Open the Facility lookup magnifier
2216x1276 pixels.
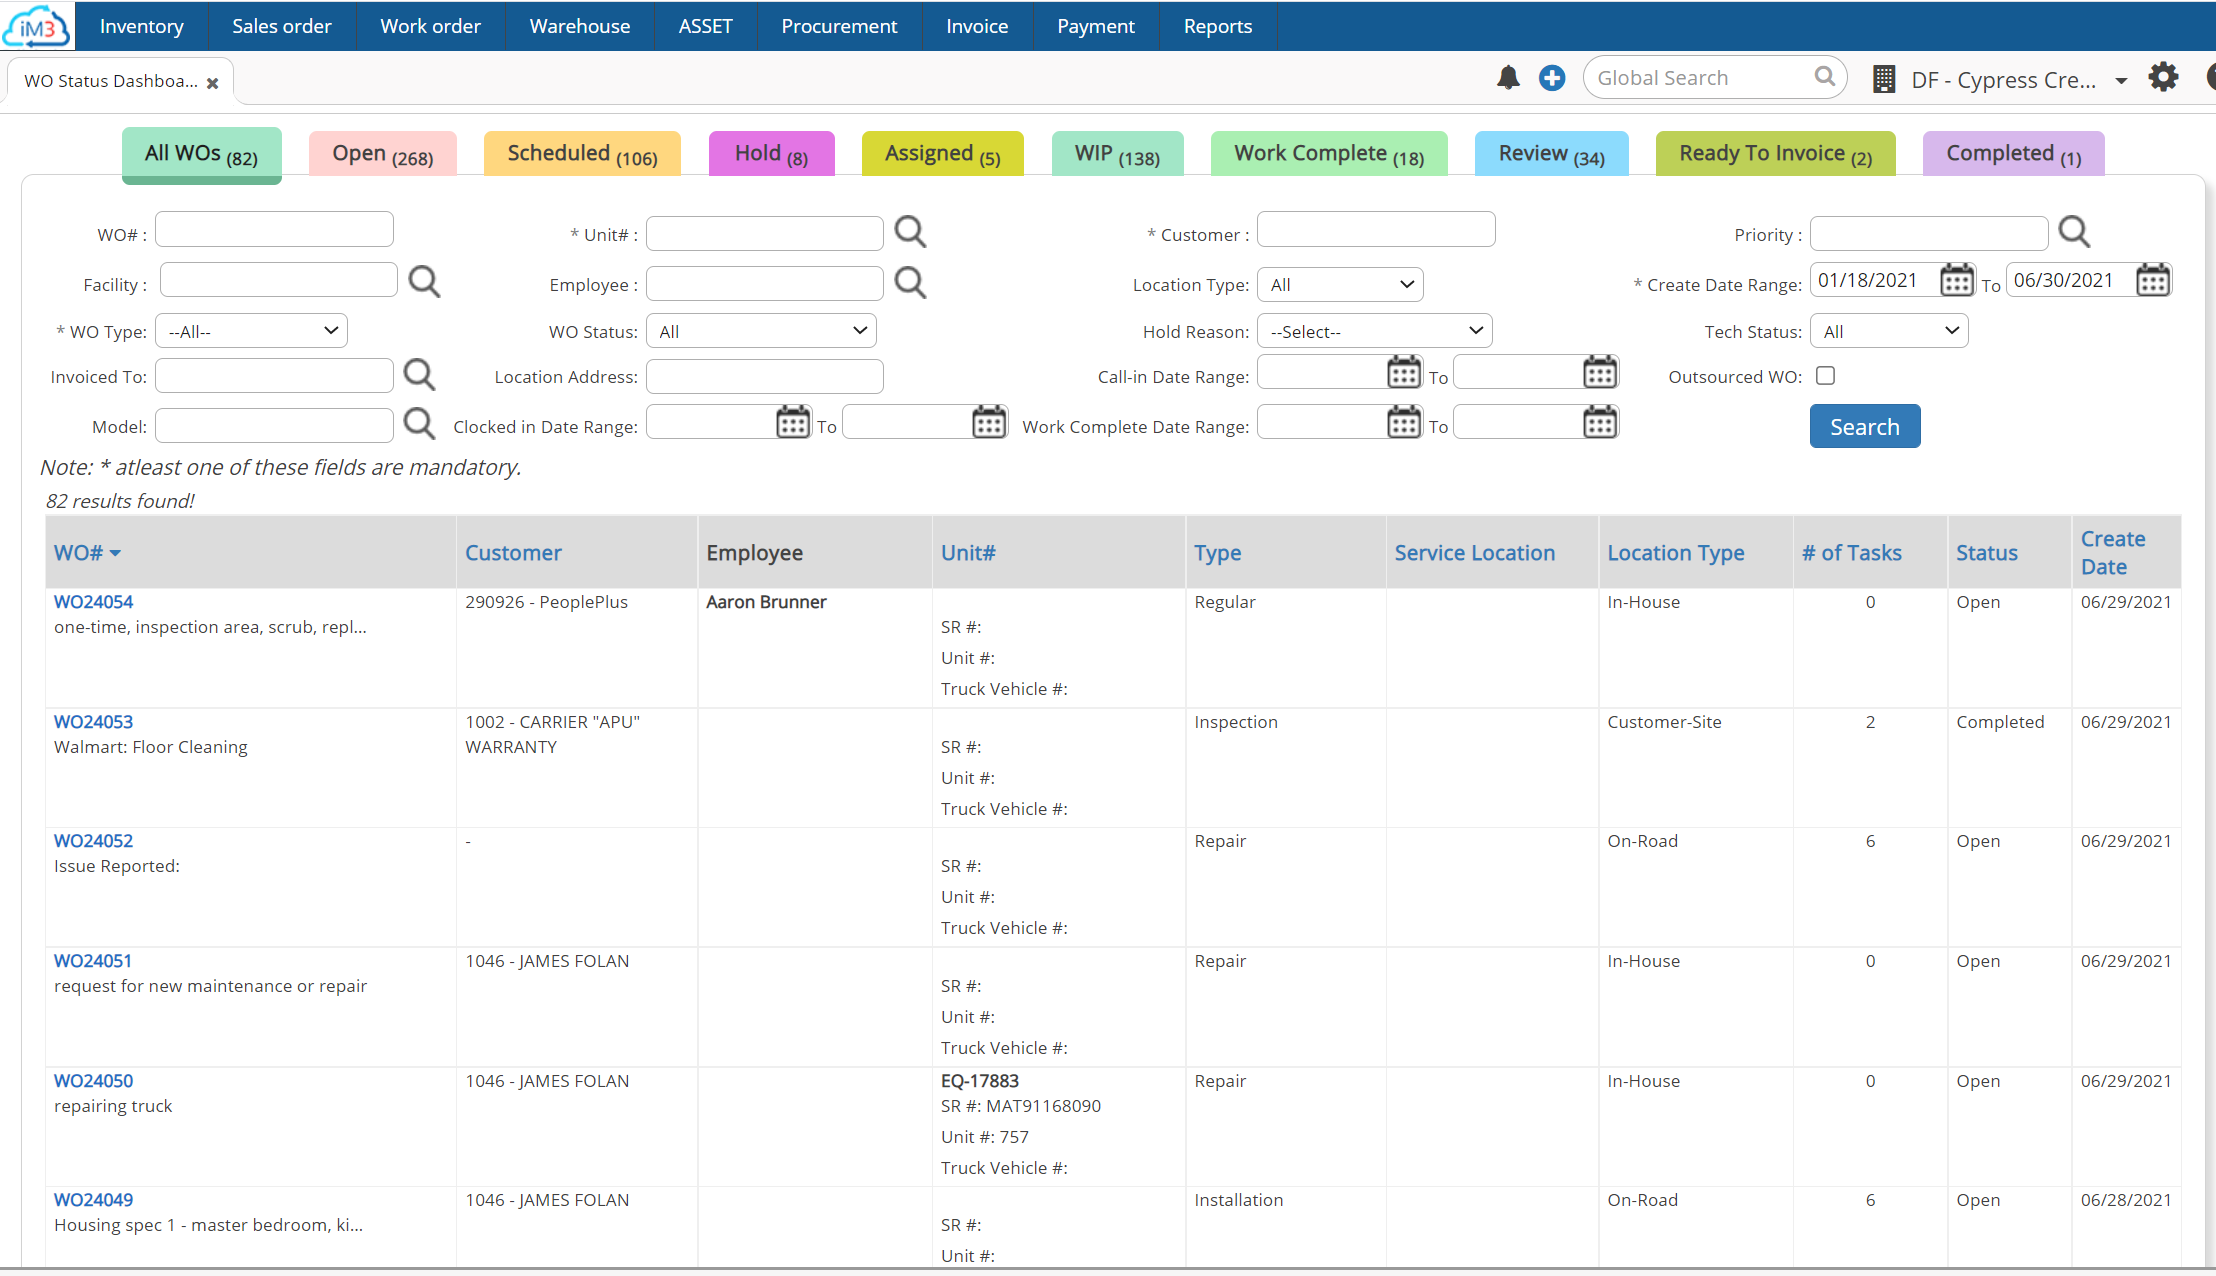pyautogui.click(x=424, y=281)
